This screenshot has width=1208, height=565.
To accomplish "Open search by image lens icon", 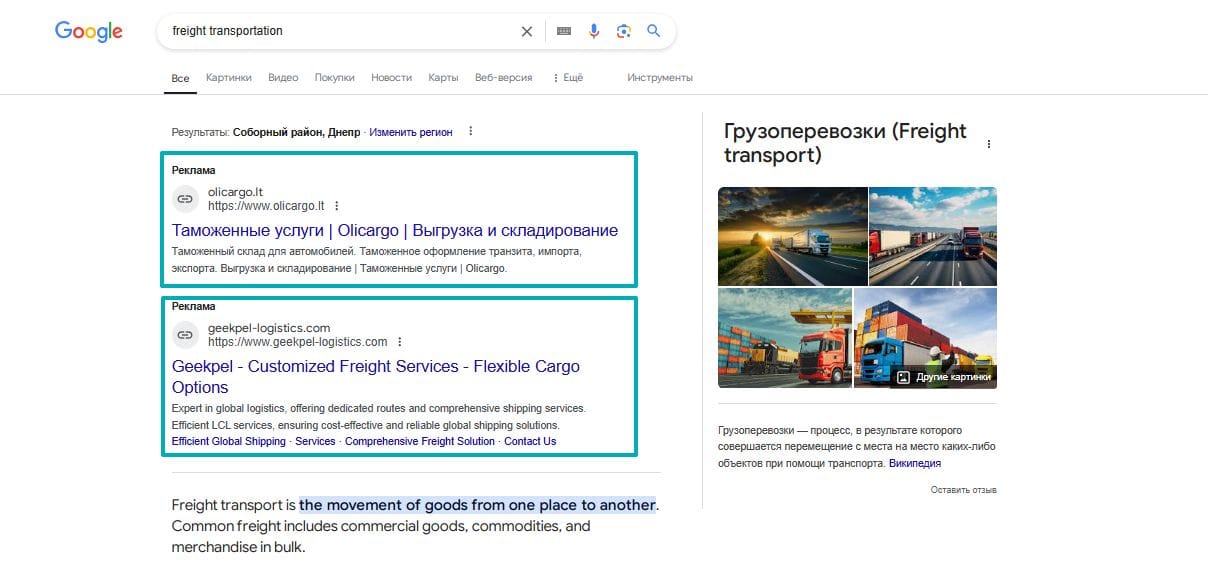I will click(624, 31).
